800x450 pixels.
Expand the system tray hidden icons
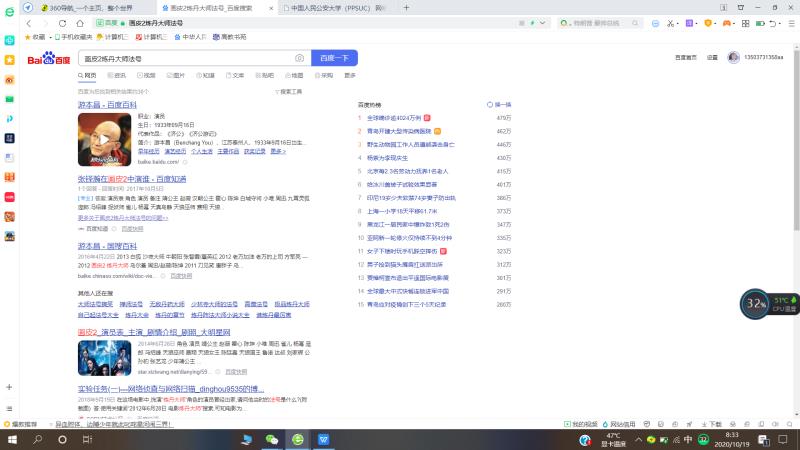pyautogui.click(x=638, y=439)
